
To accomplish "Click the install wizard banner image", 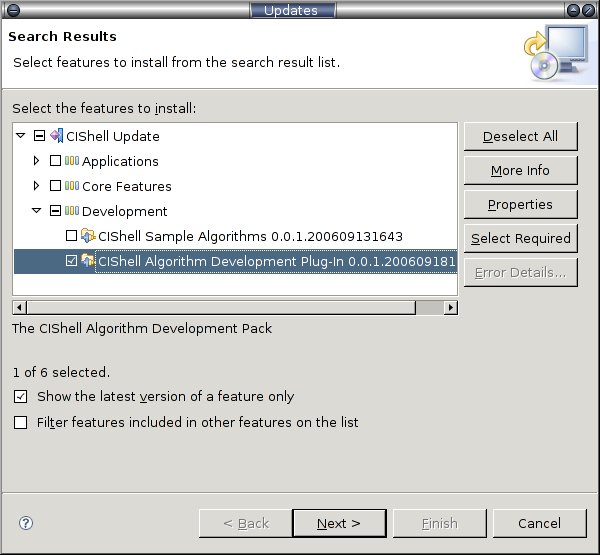I will 558,52.
